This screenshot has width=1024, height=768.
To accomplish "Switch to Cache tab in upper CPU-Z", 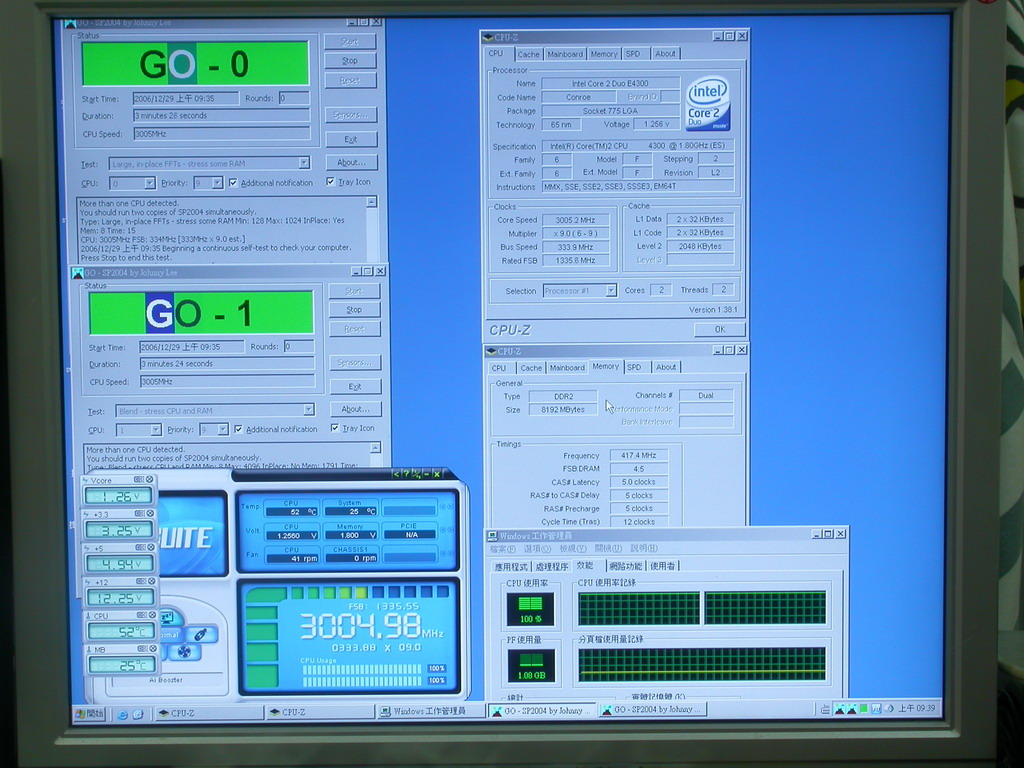I will (528, 54).
